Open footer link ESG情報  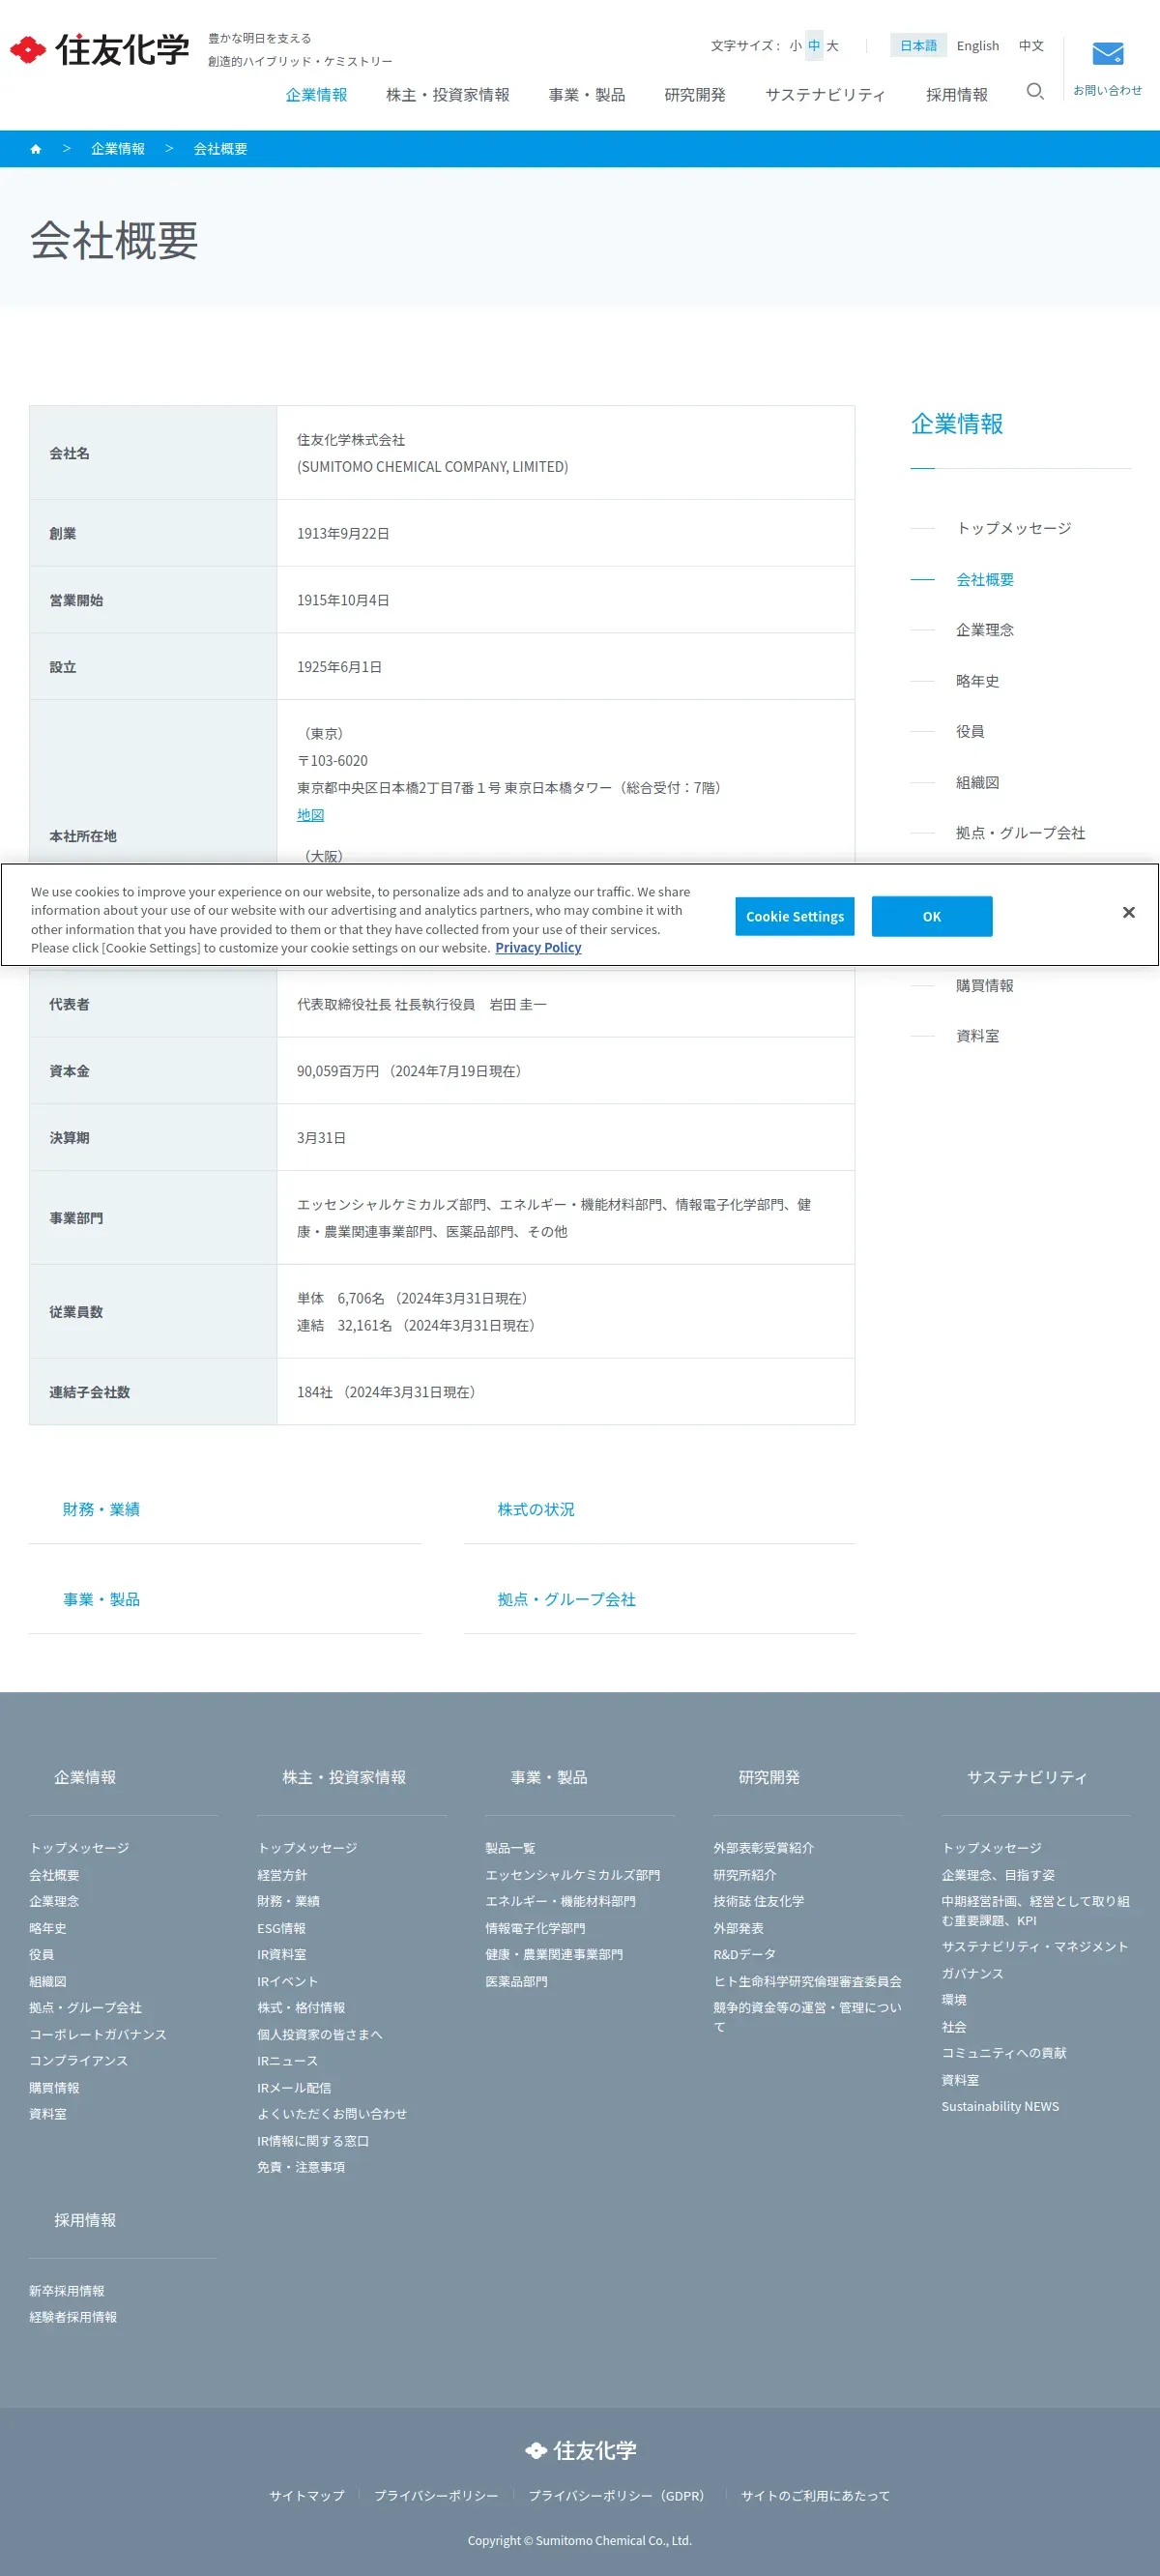pyautogui.click(x=281, y=1929)
